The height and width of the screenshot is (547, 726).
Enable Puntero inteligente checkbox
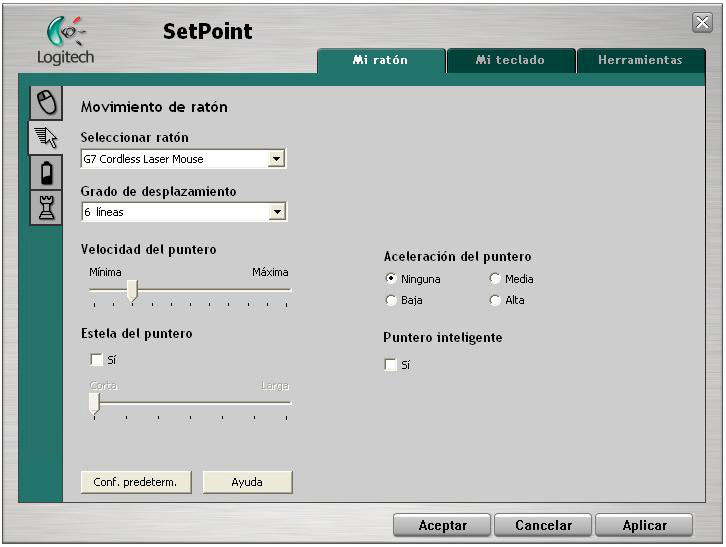pos(391,365)
